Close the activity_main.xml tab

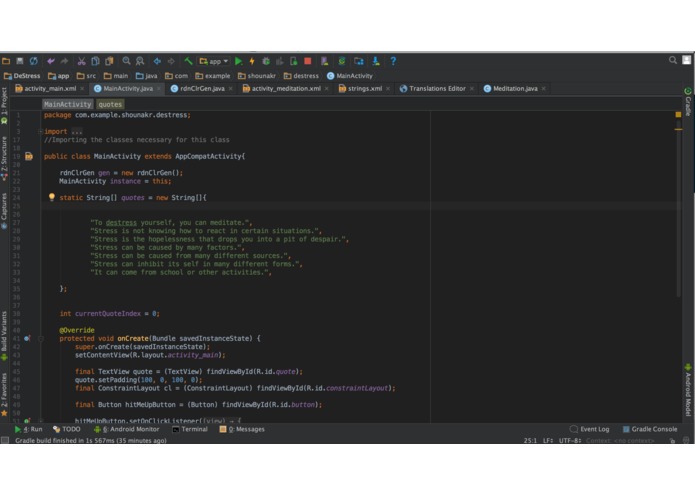[x=82, y=89]
